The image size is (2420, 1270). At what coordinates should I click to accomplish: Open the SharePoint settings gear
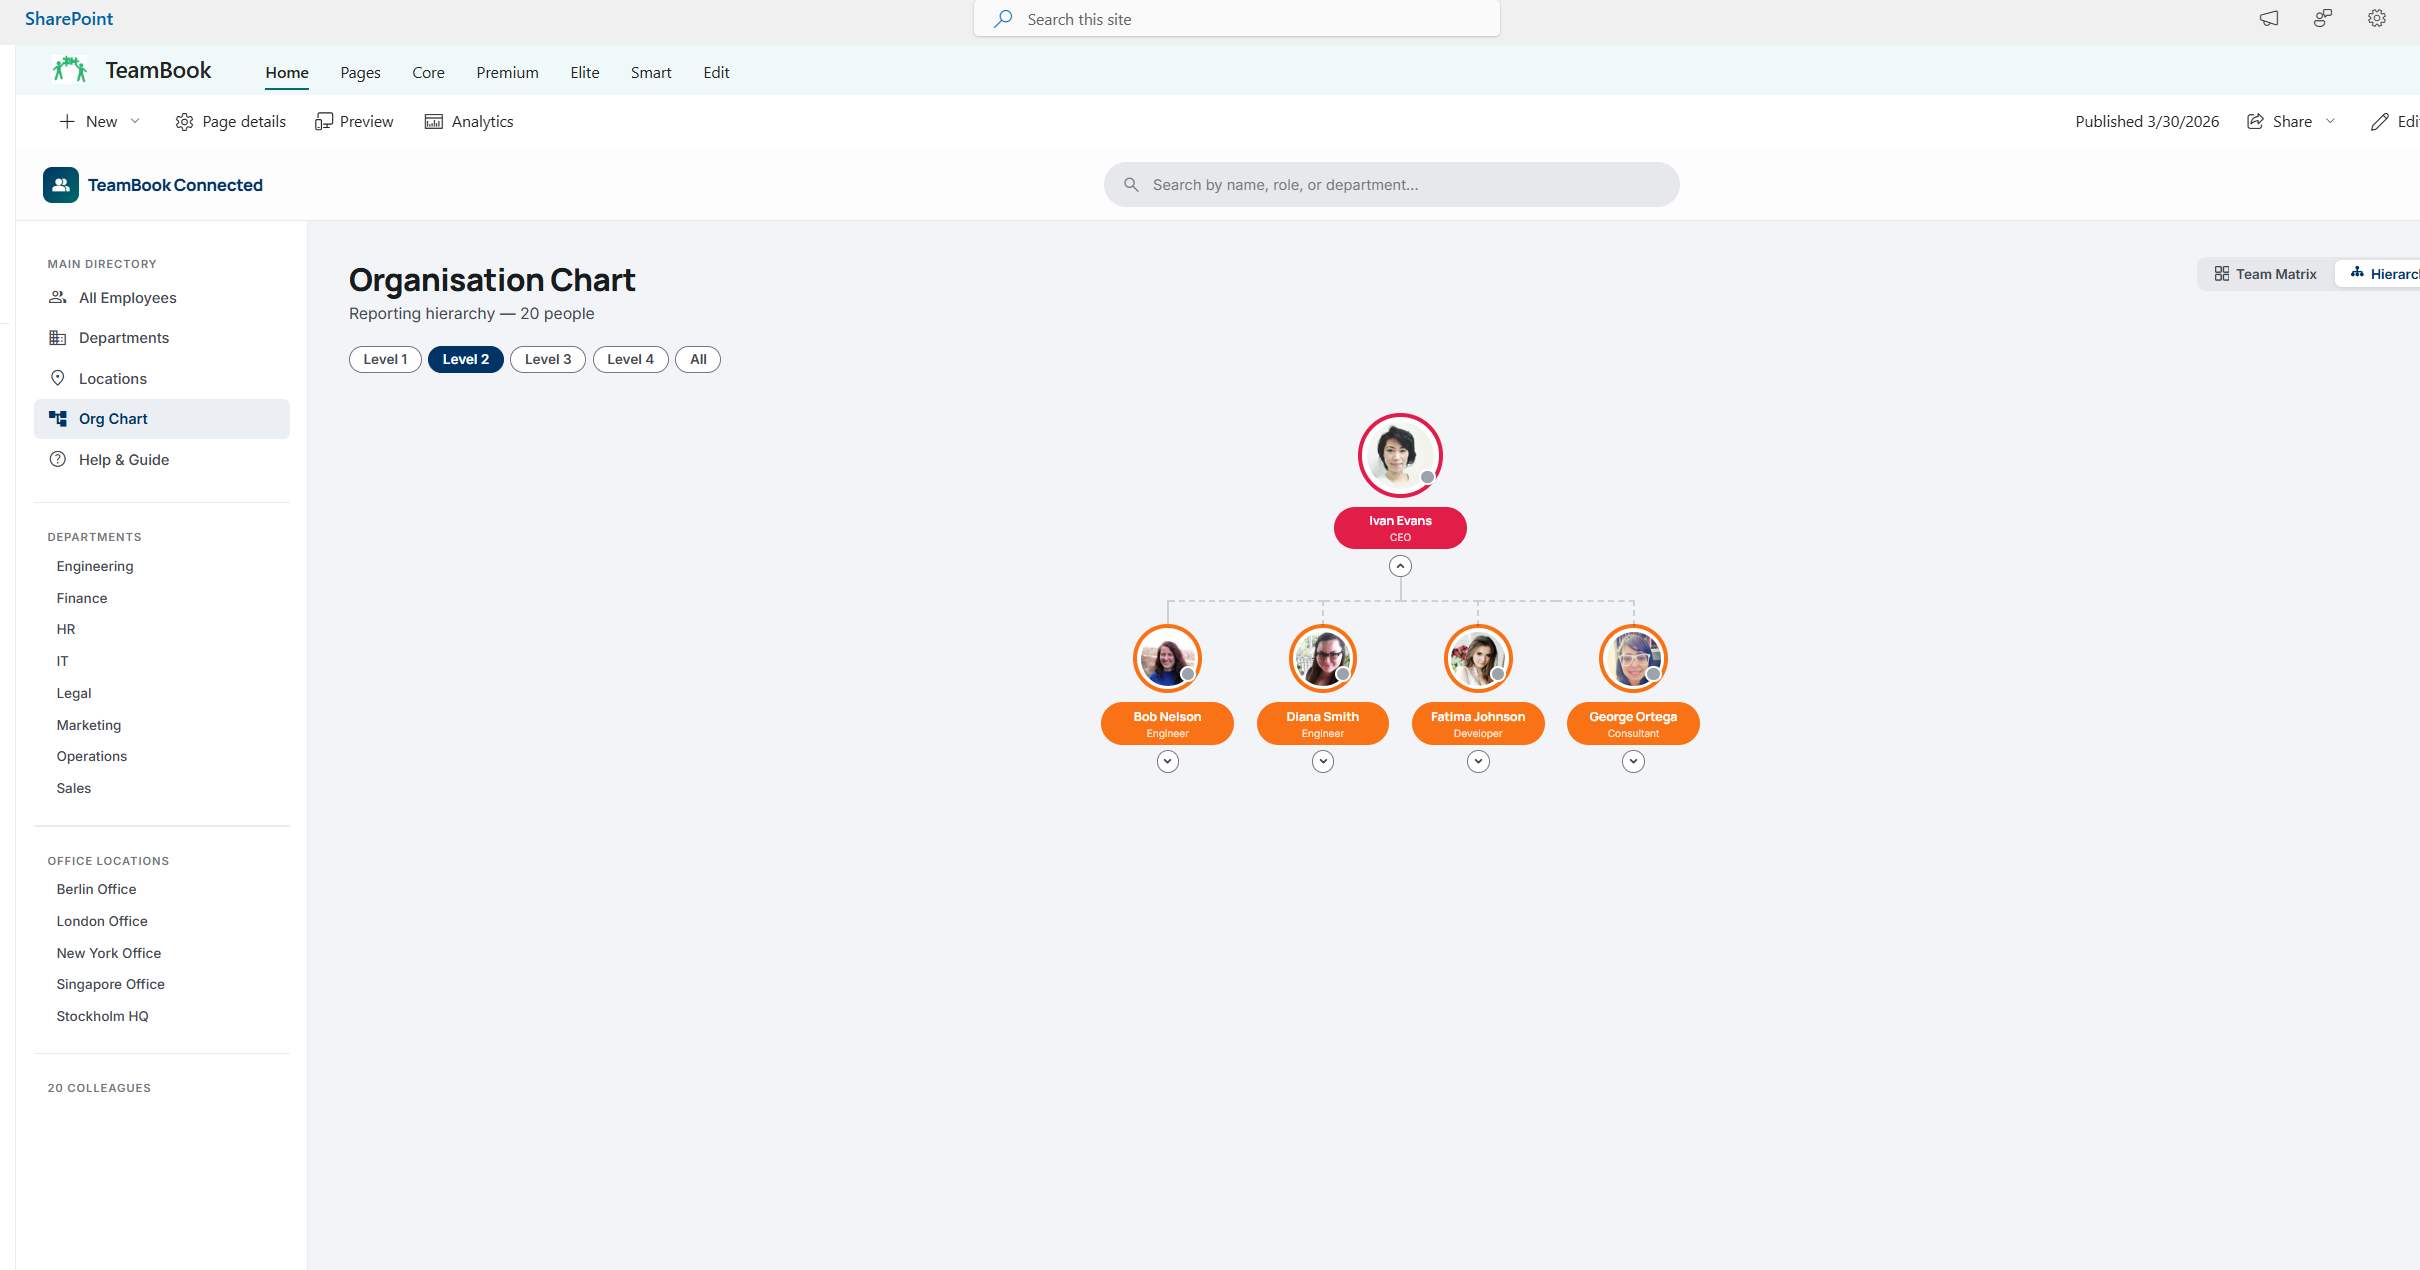tap(2376, 19)
